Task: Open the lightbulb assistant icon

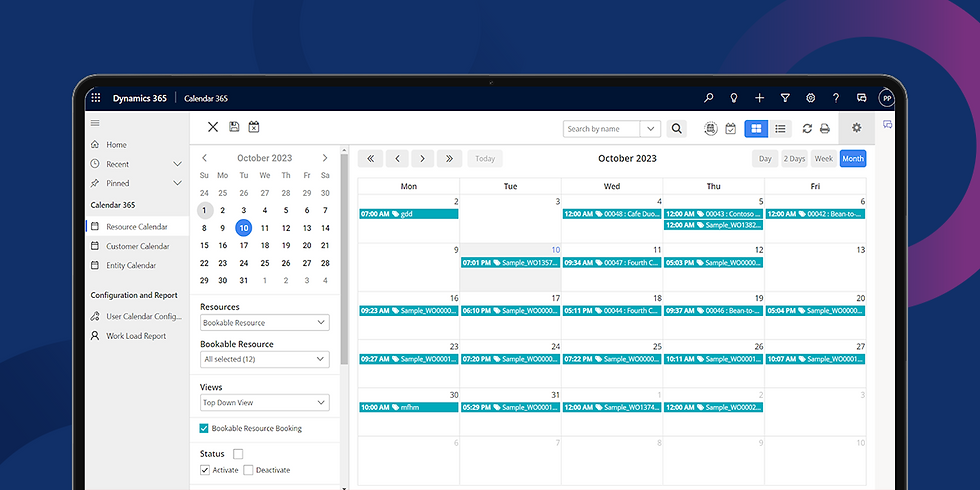Action: click(x=734, y=98)
